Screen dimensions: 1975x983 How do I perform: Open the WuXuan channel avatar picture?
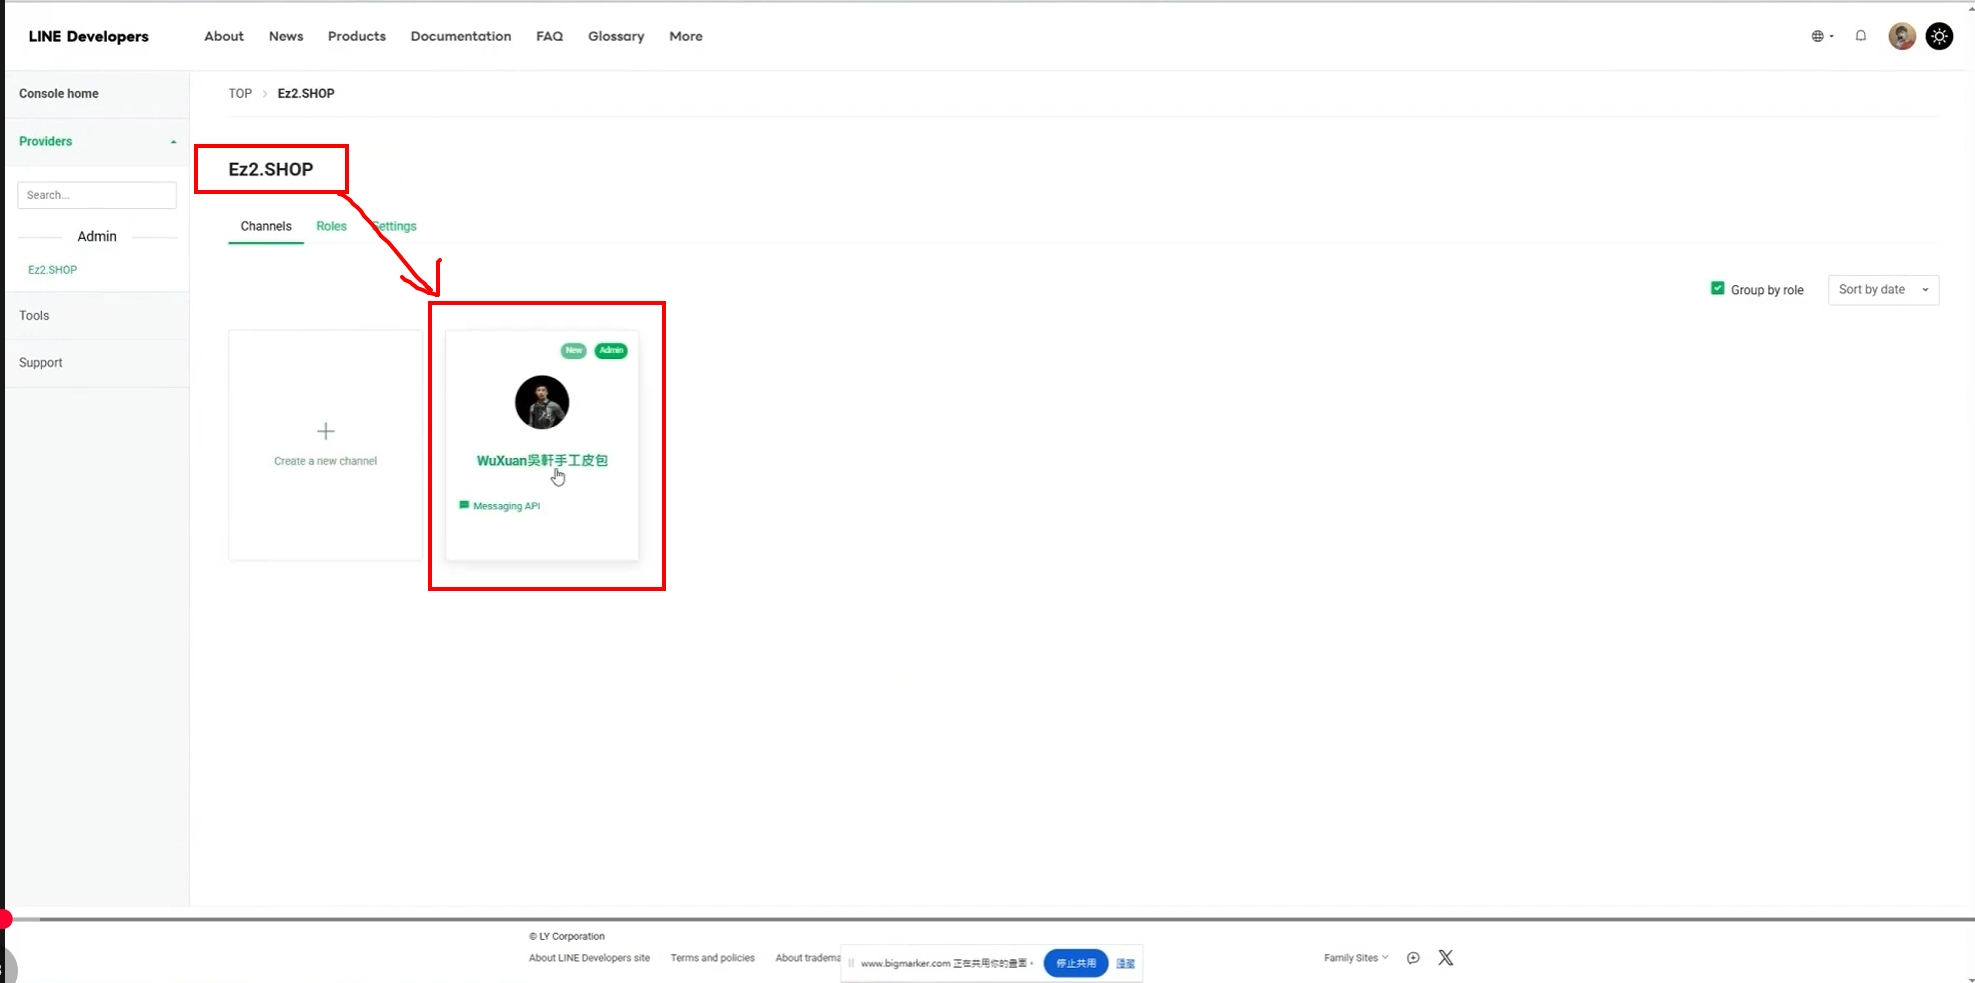coord(542,402)
